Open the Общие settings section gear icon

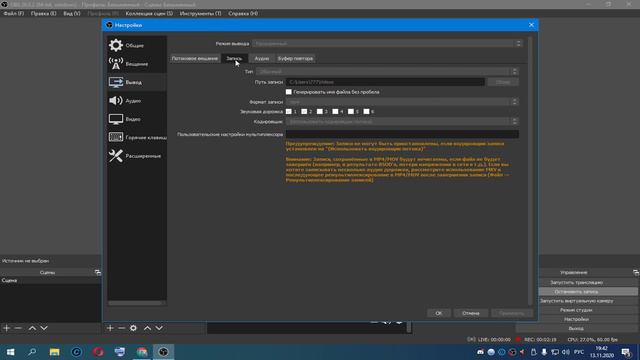116,45
